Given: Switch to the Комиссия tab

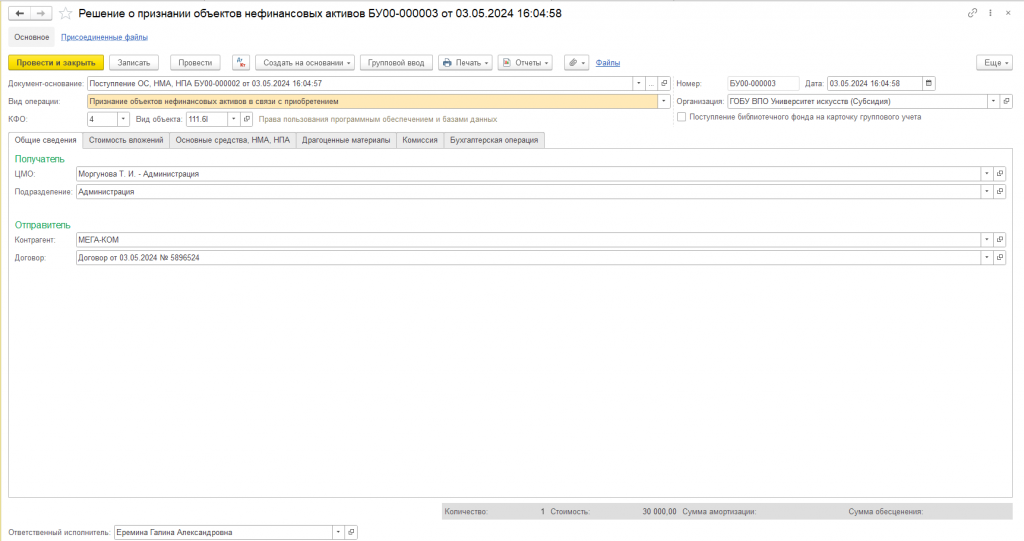Looking at the screenshot, I should click(420, 140).
